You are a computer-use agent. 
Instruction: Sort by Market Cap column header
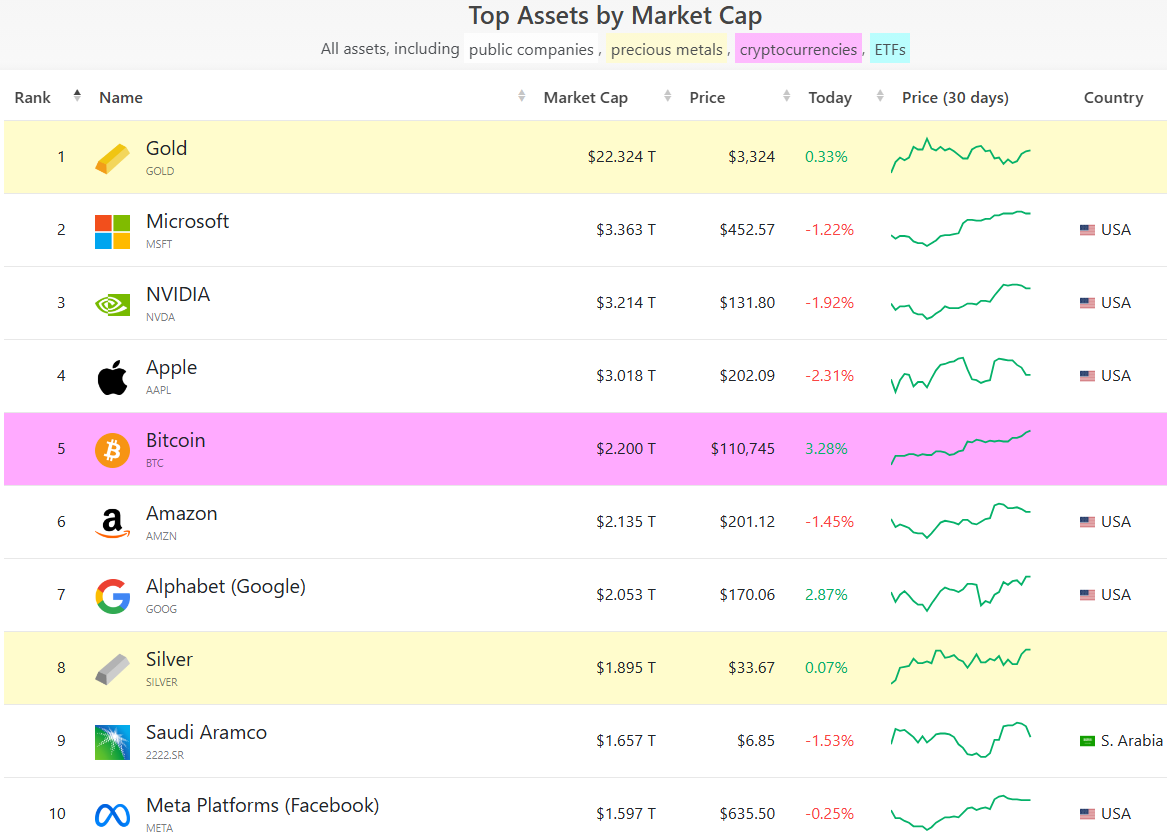pos(585,97)
